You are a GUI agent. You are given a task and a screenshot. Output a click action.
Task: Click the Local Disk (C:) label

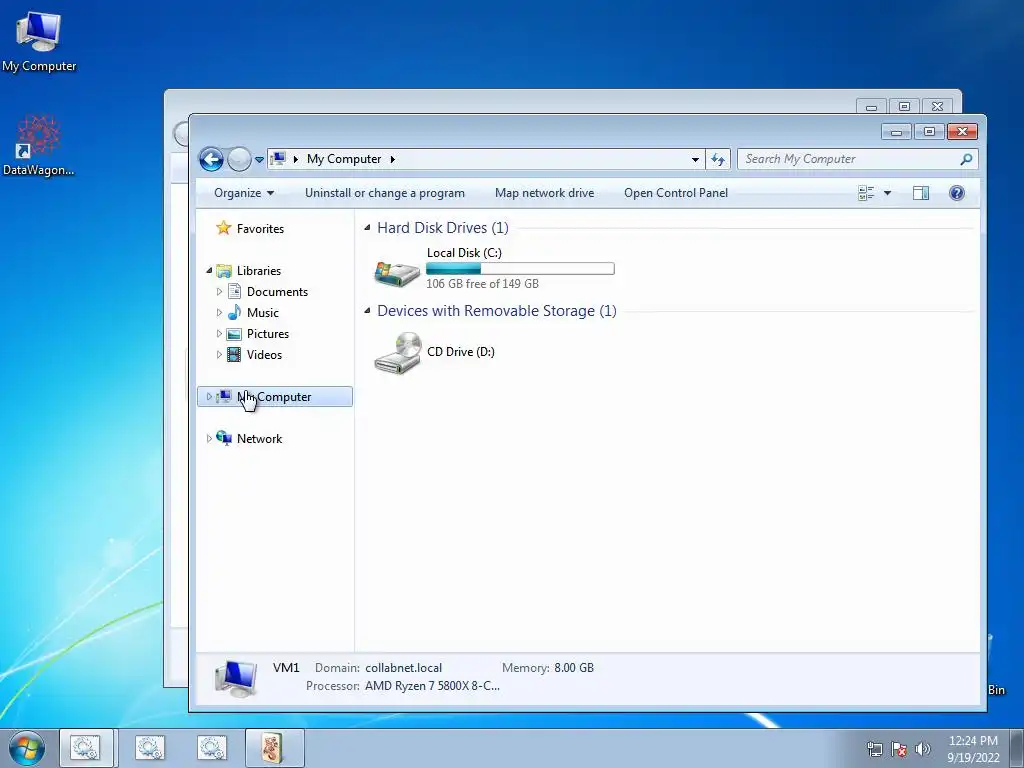[x=464, y=253]
